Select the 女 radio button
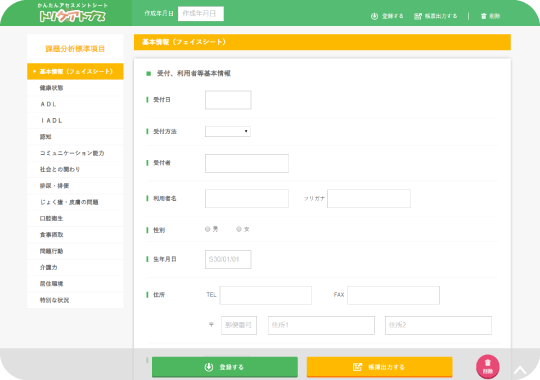This screenshot has height=380, width=540. 239,229
